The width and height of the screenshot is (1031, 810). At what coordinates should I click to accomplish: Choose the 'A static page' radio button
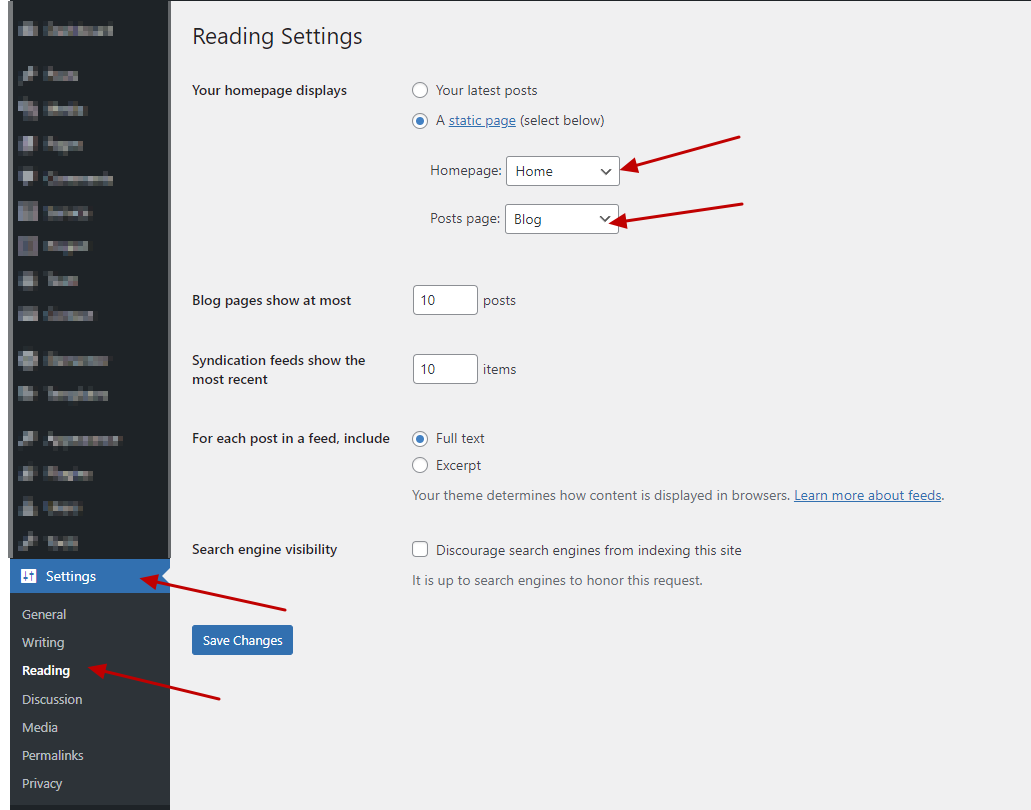(420, 121)
